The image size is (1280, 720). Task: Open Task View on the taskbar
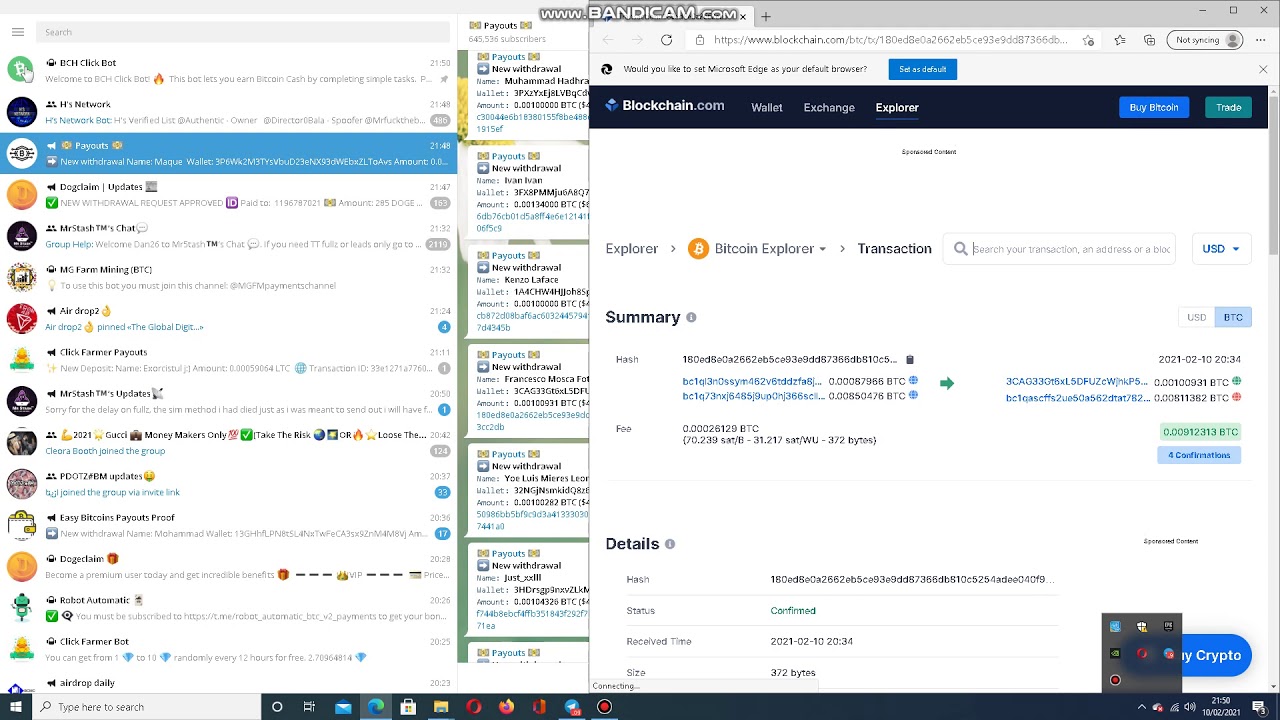[309, 707]
